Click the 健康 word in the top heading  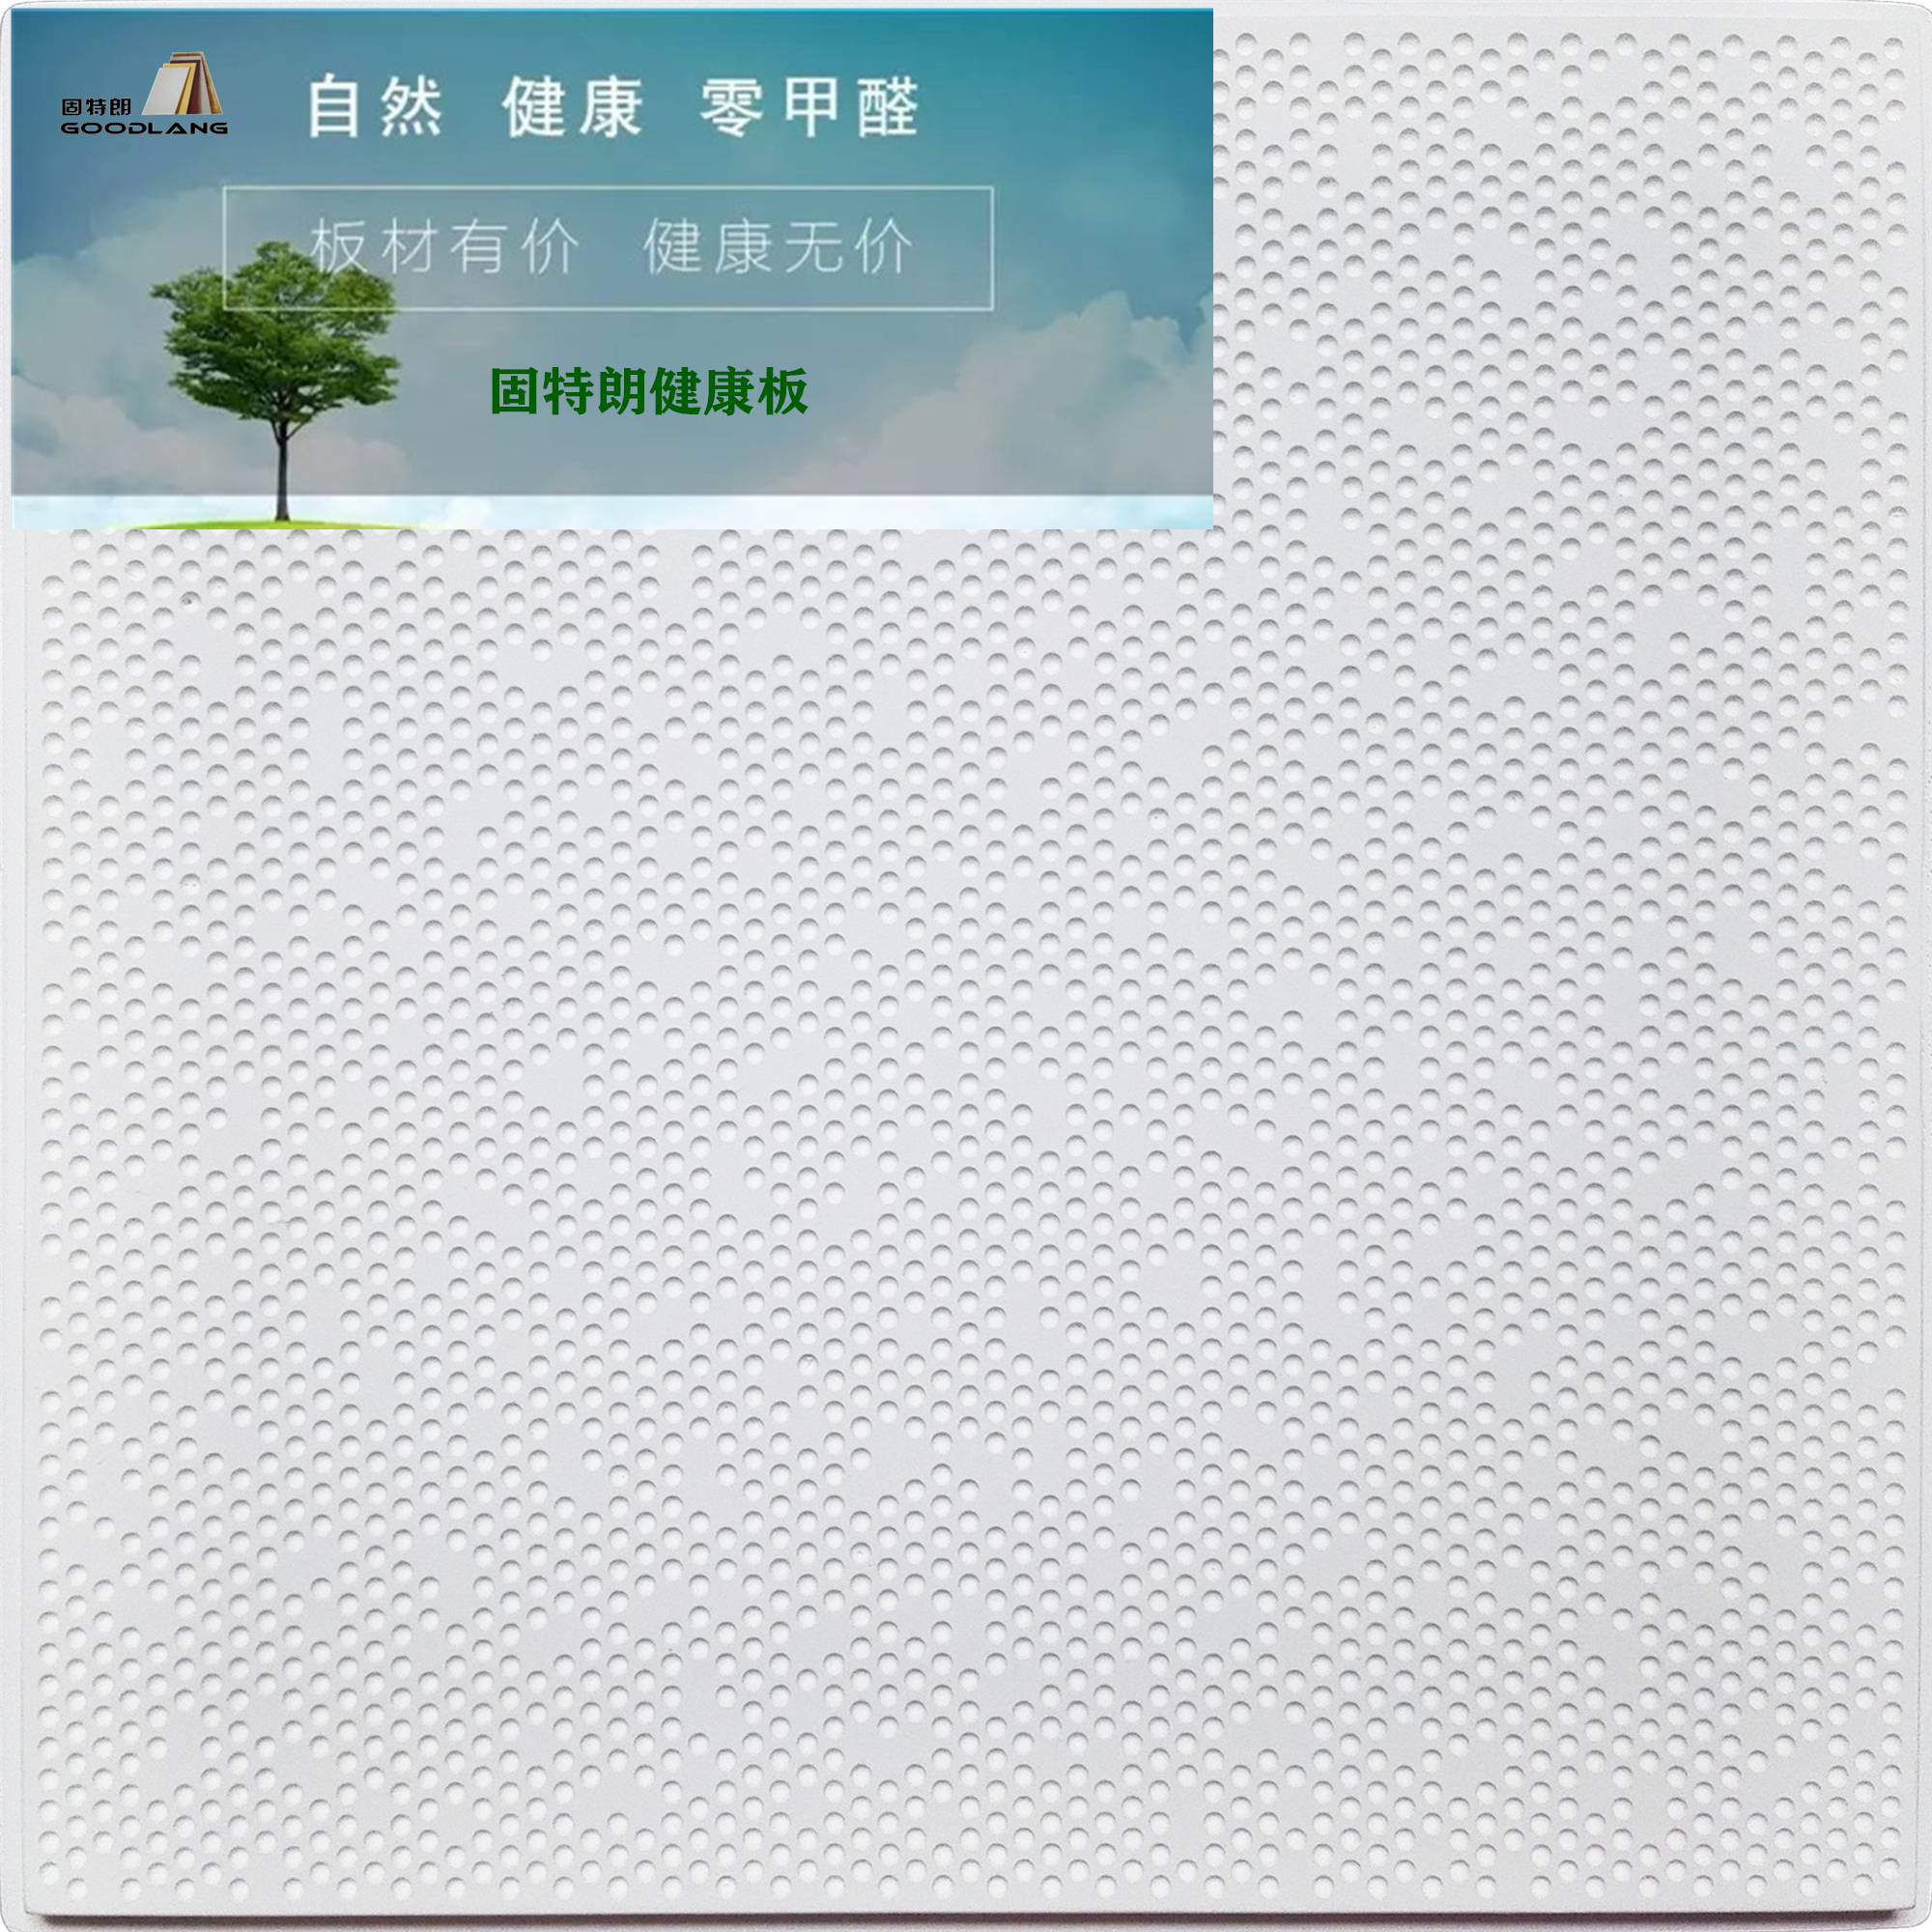pyautogui.click(x=572, y=107)
